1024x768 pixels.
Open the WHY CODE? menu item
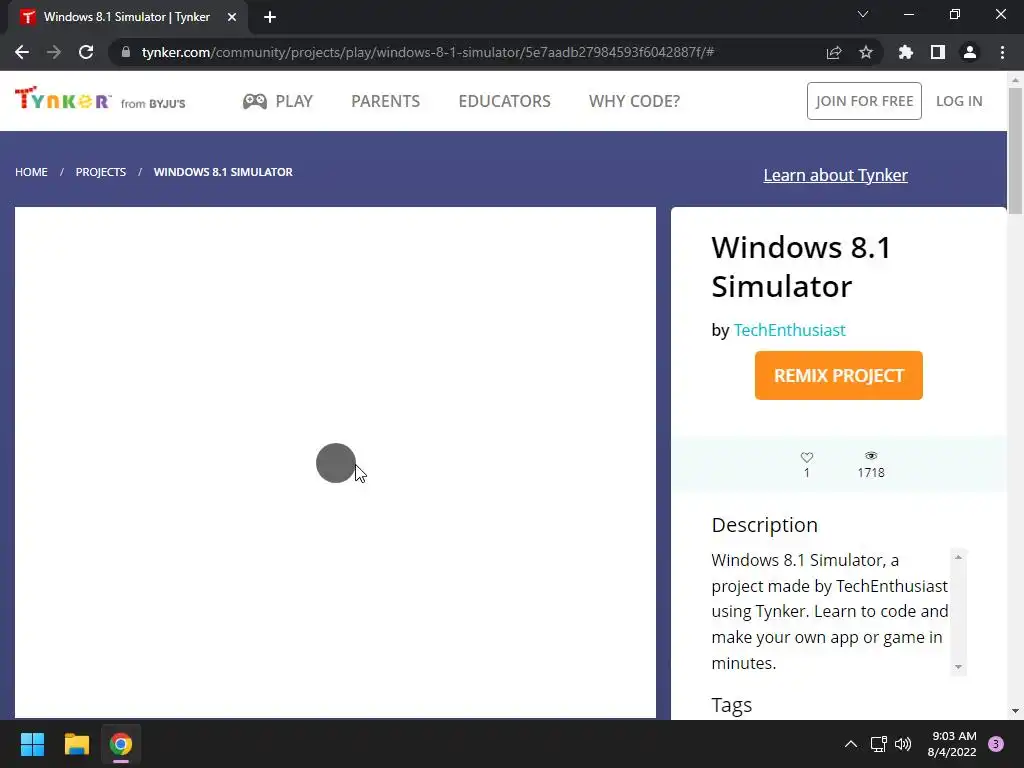click(634, 101)
